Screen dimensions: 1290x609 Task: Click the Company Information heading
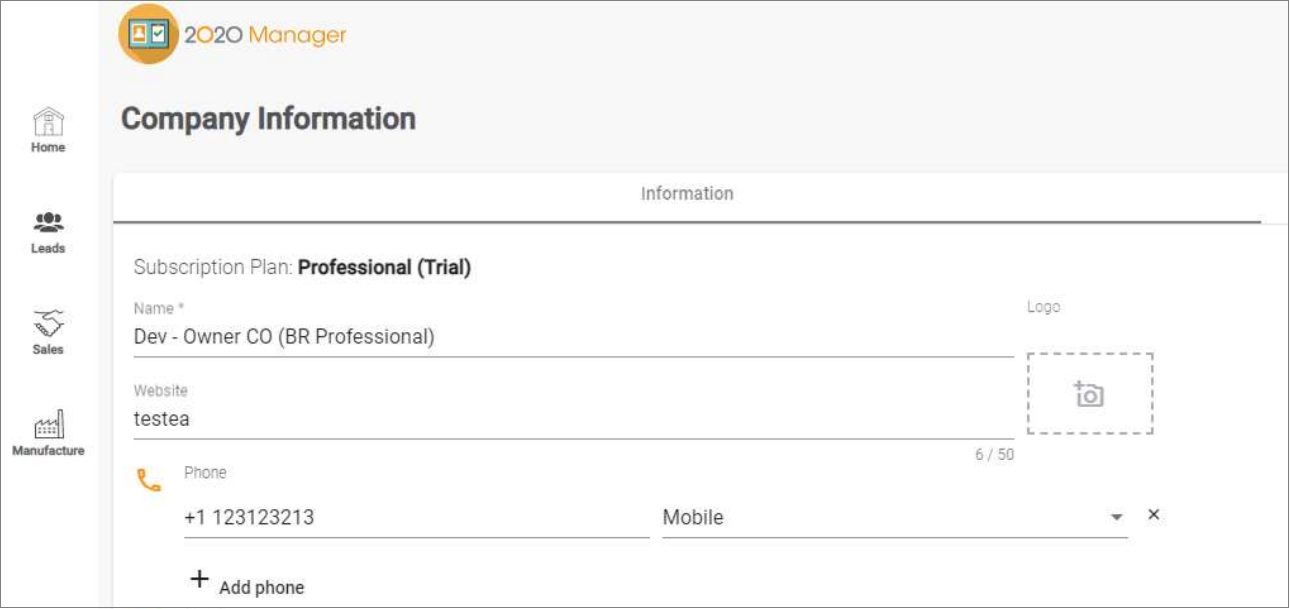(x=268, y=119)
